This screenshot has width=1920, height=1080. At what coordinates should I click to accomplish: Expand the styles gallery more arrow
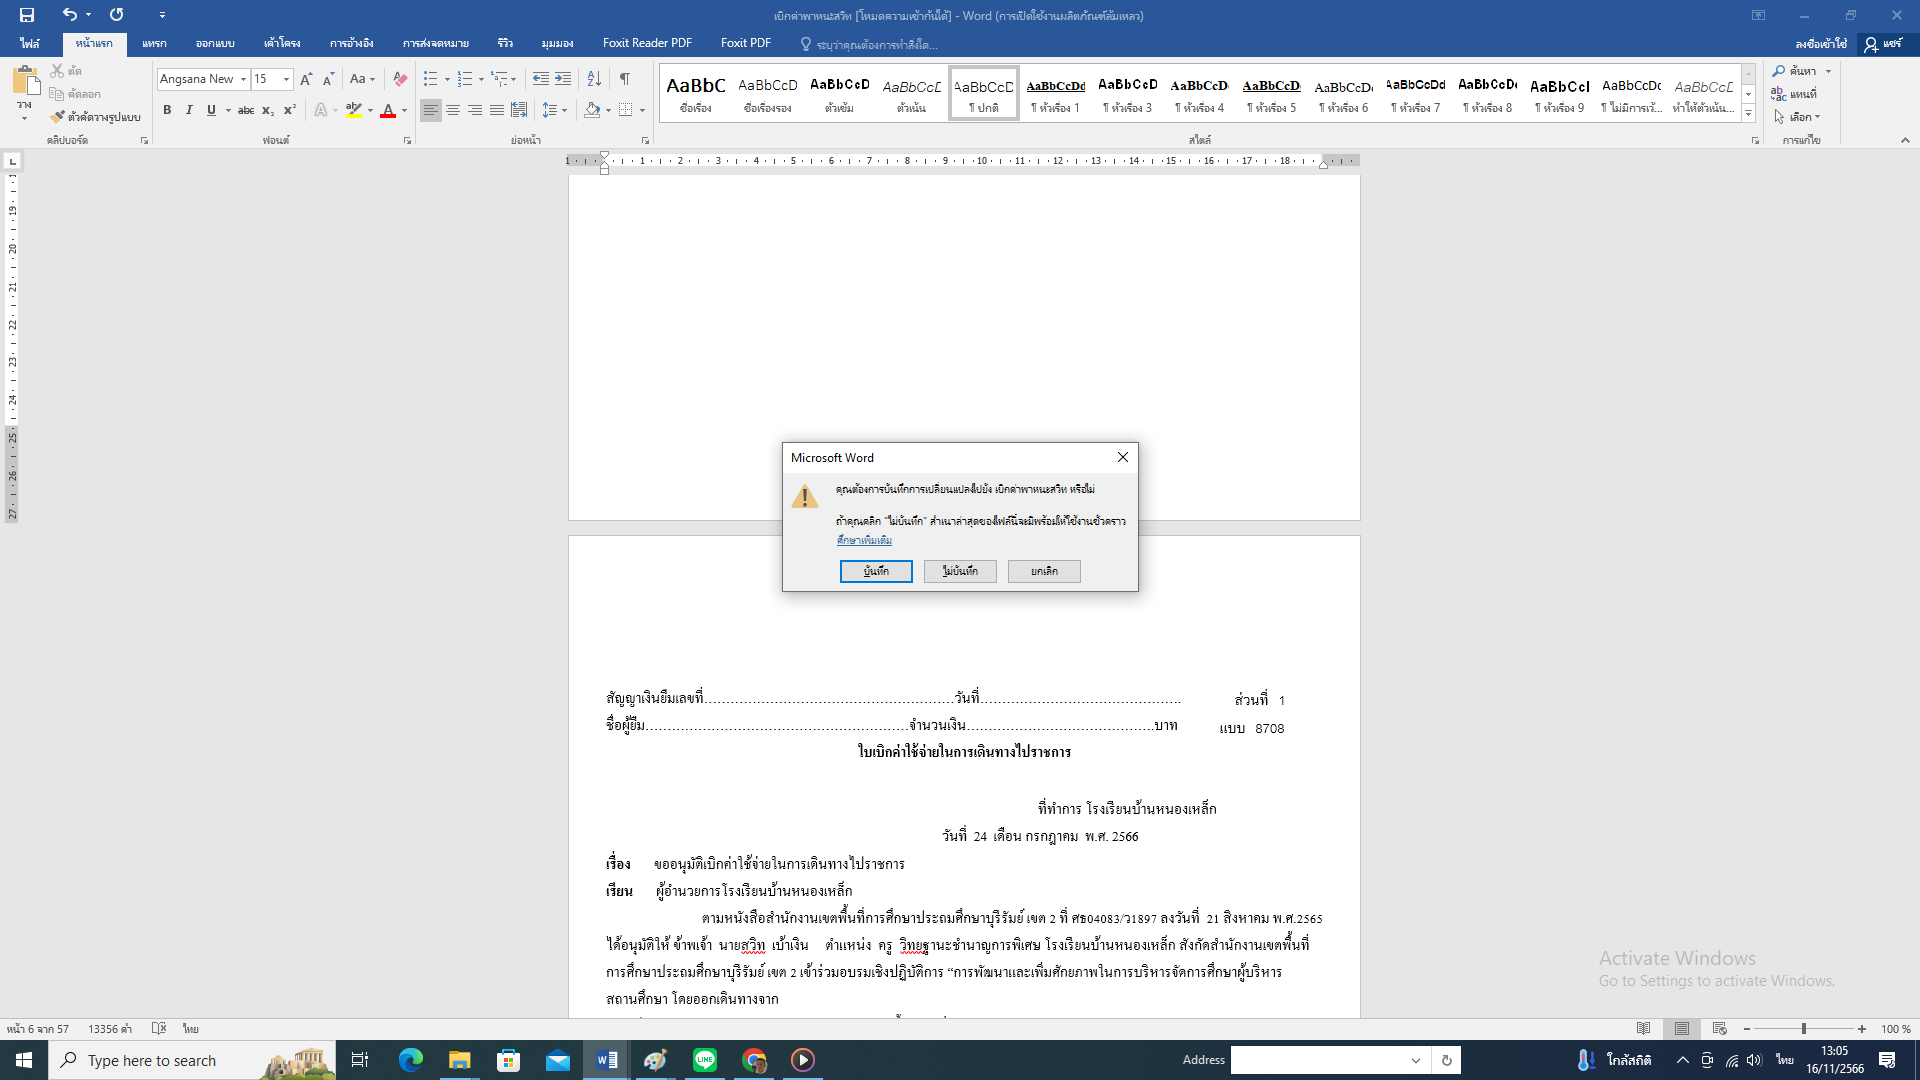[1749, 114]
